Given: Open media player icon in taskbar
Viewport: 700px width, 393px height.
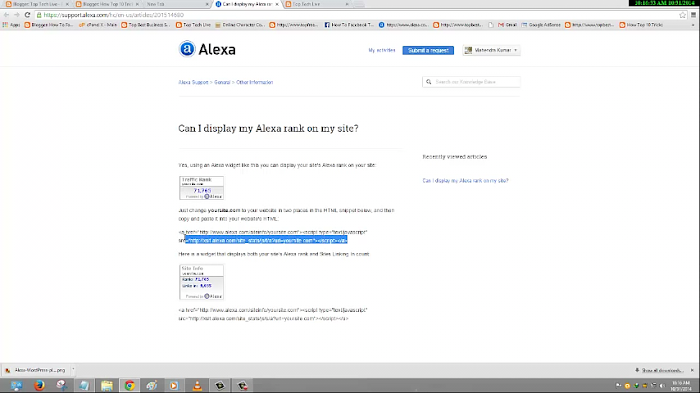Looking at the screenshot, I should 174,385.
